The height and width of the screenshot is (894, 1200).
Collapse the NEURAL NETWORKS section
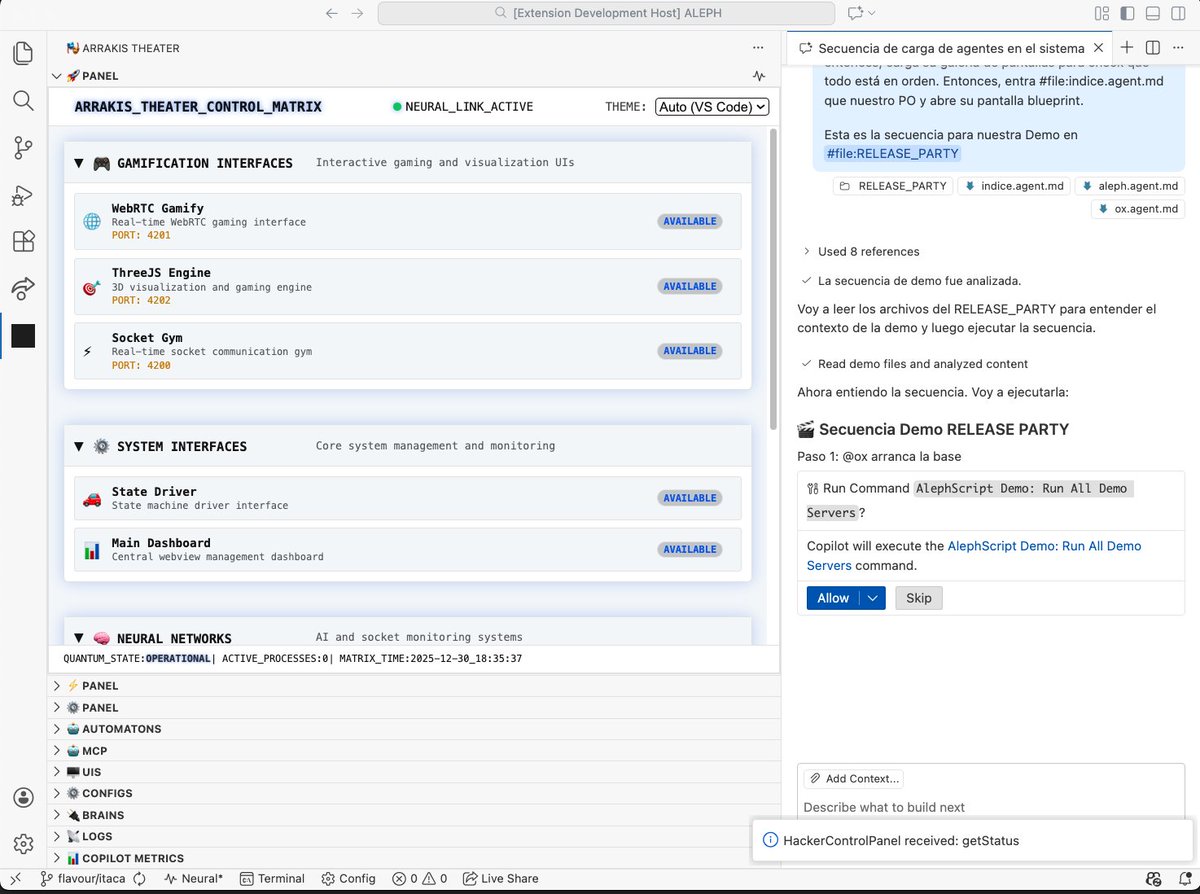79,638
